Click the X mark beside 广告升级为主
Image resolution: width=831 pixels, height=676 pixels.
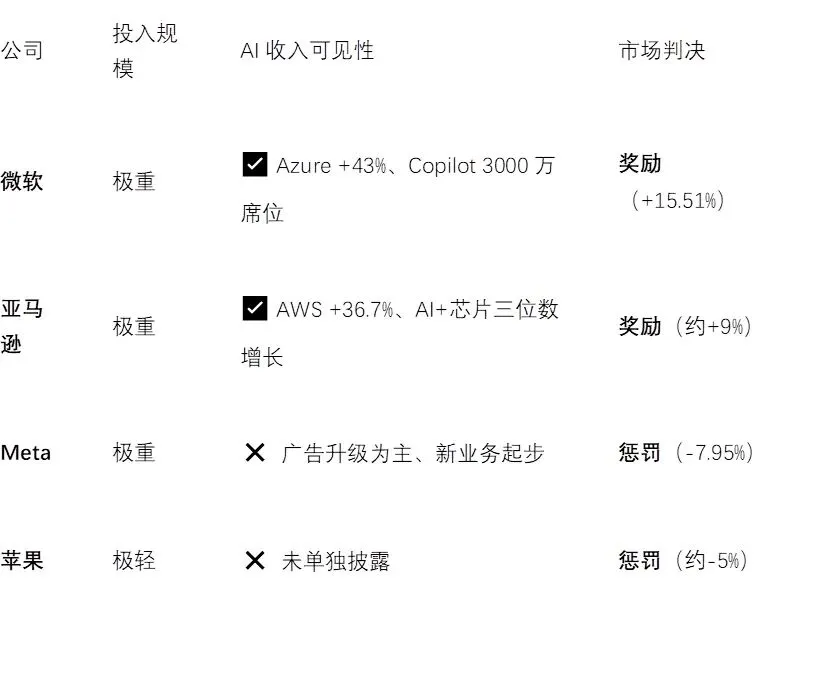(255, 453)
